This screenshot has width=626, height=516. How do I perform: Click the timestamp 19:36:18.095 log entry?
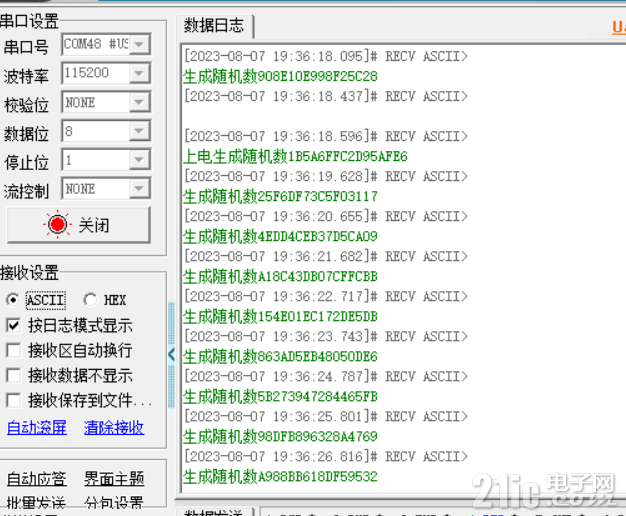click(x=326, y=56)
